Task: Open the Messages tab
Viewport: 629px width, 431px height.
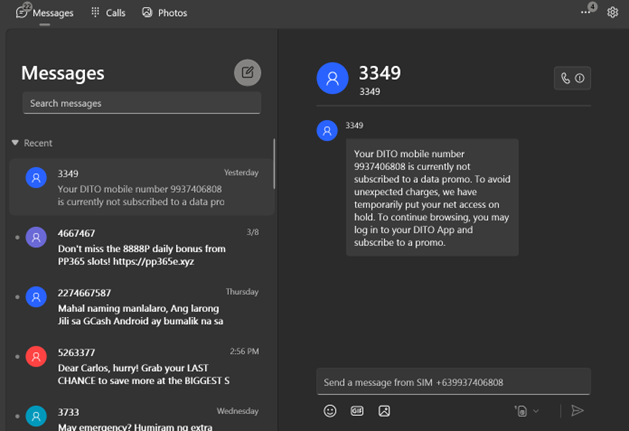Action: [x=45, y=13]
